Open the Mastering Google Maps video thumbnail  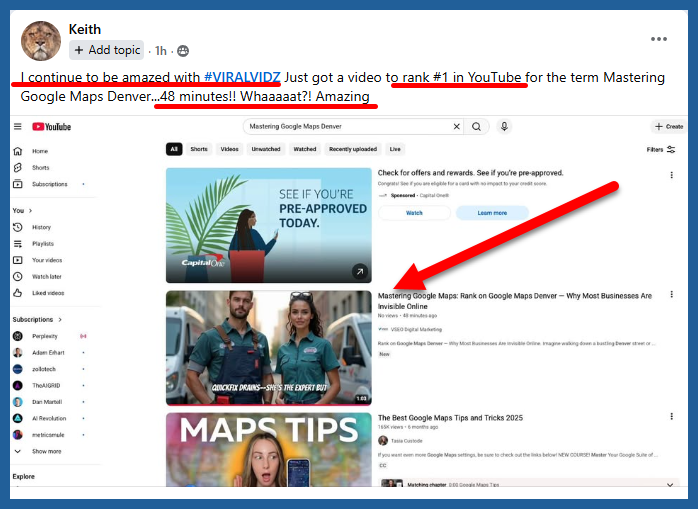pos(268,347)
